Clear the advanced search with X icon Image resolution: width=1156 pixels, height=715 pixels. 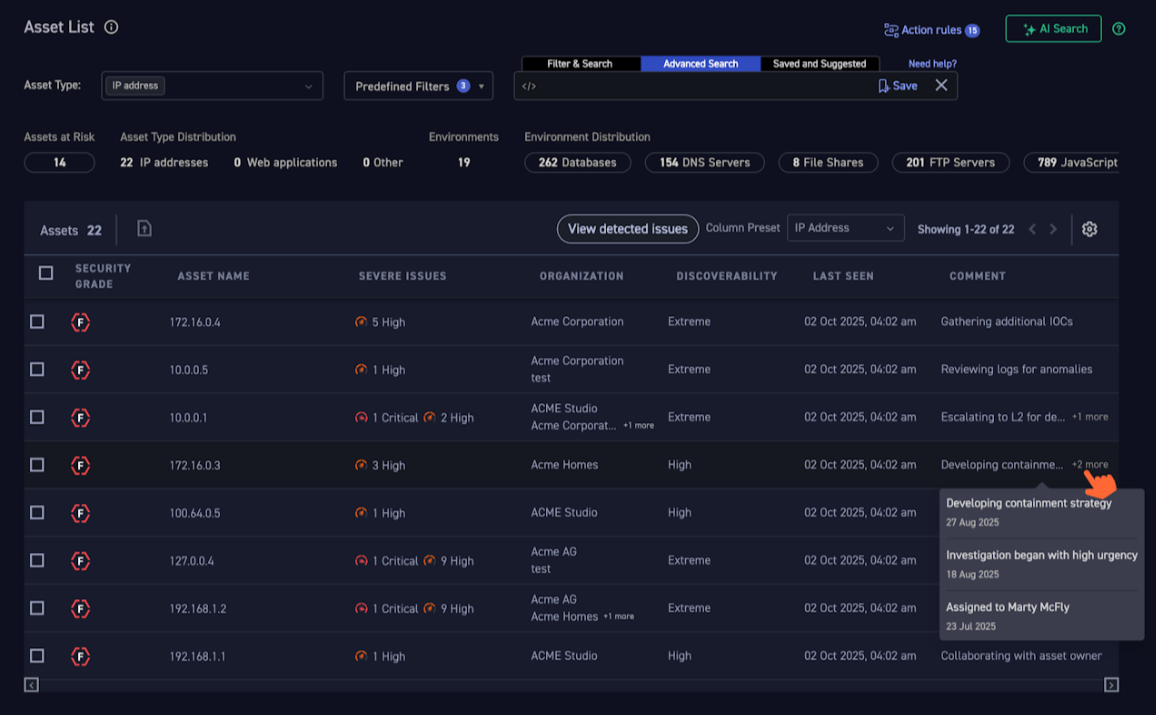[941, 86]
